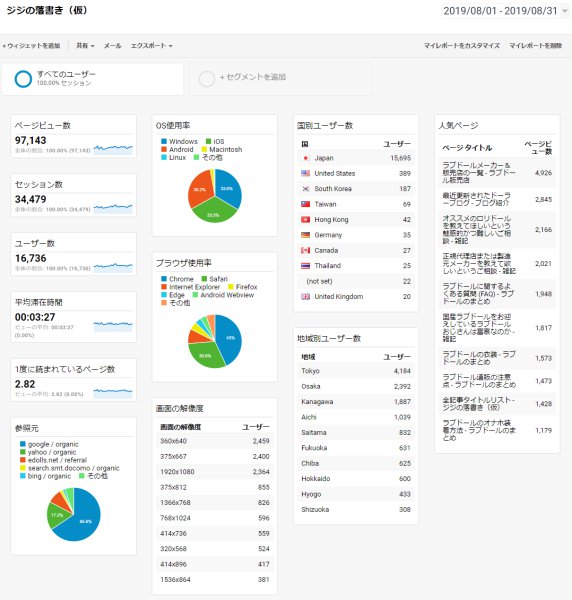
Task: Click the popular page row with 4,926 pageviews
Action: click(x=497, y=173)
